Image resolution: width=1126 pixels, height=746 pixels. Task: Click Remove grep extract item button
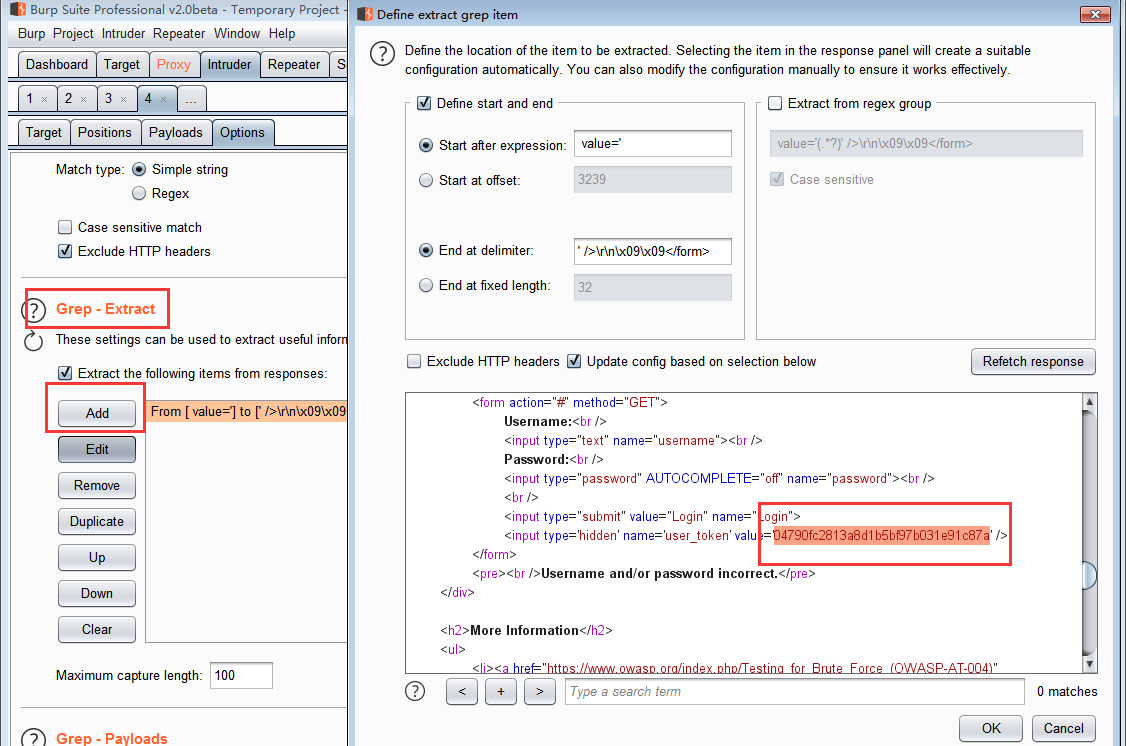(97, 485)
